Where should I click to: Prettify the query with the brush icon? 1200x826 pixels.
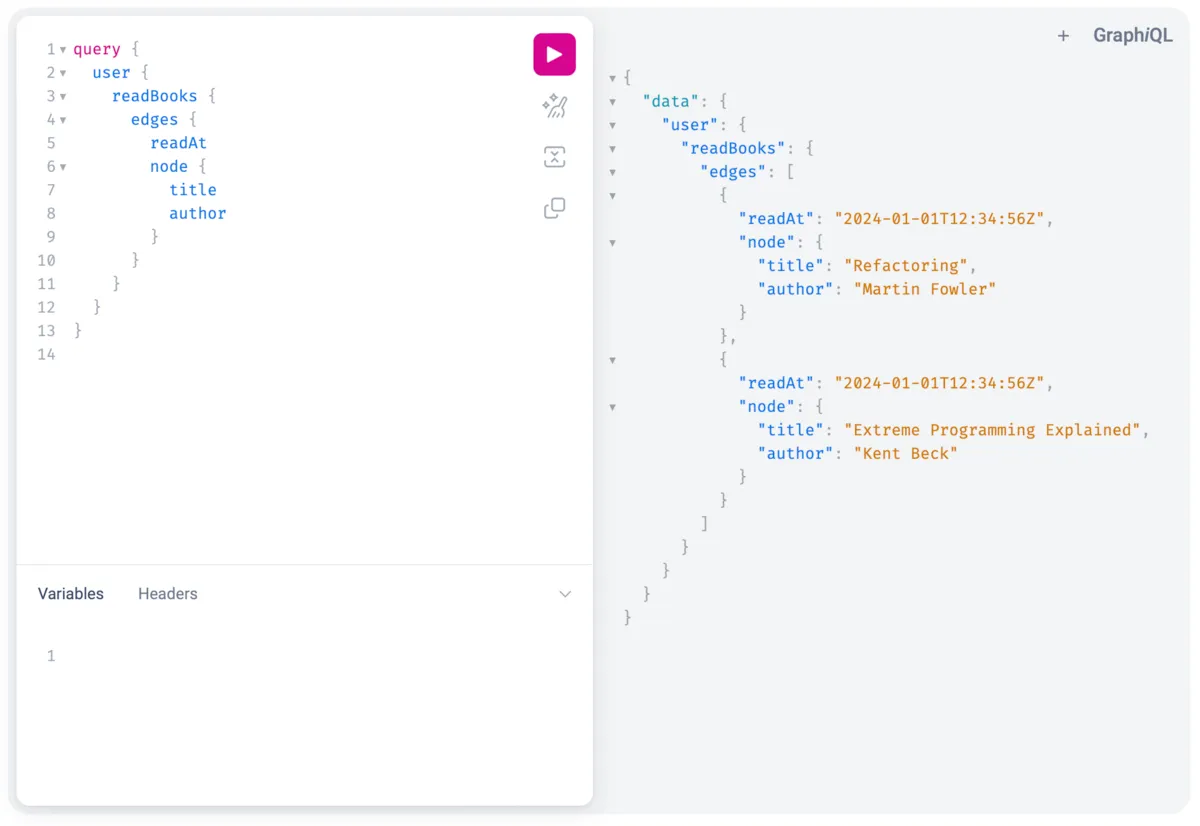pos(554,106)
